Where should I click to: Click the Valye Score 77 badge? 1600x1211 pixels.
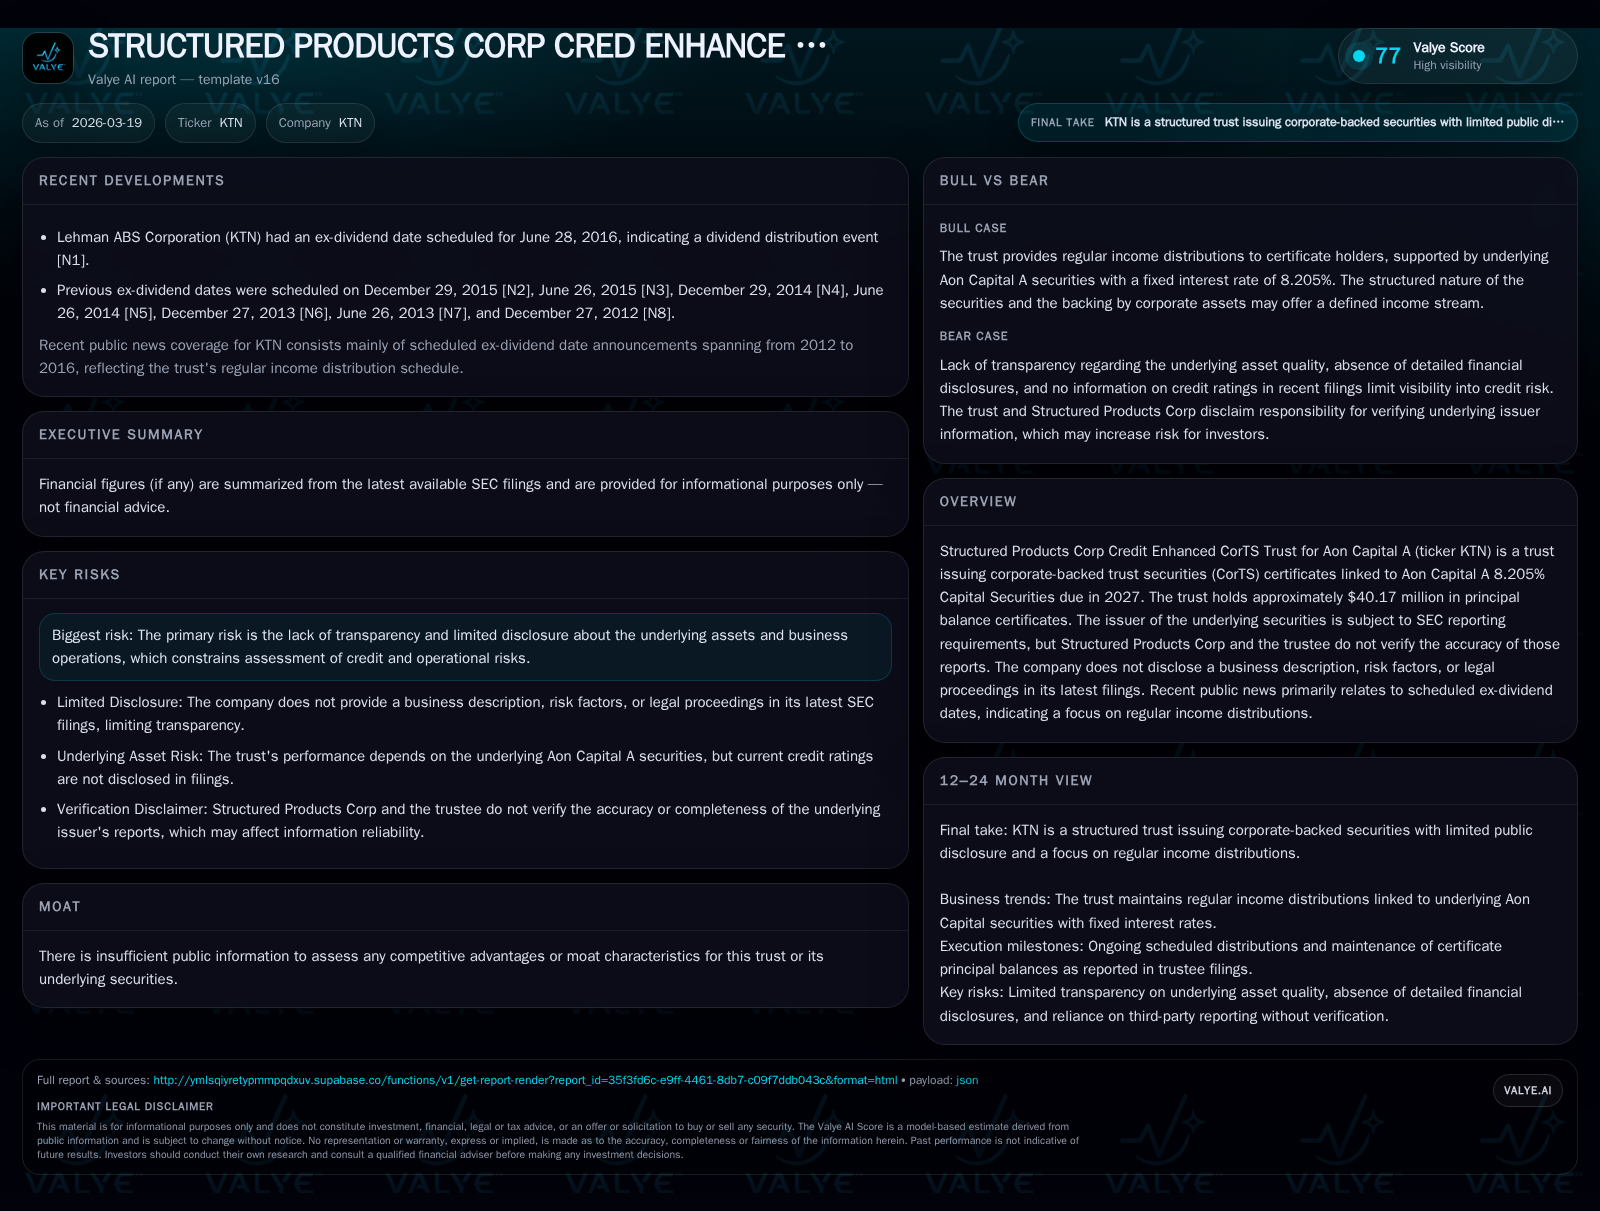point(1457,56)
